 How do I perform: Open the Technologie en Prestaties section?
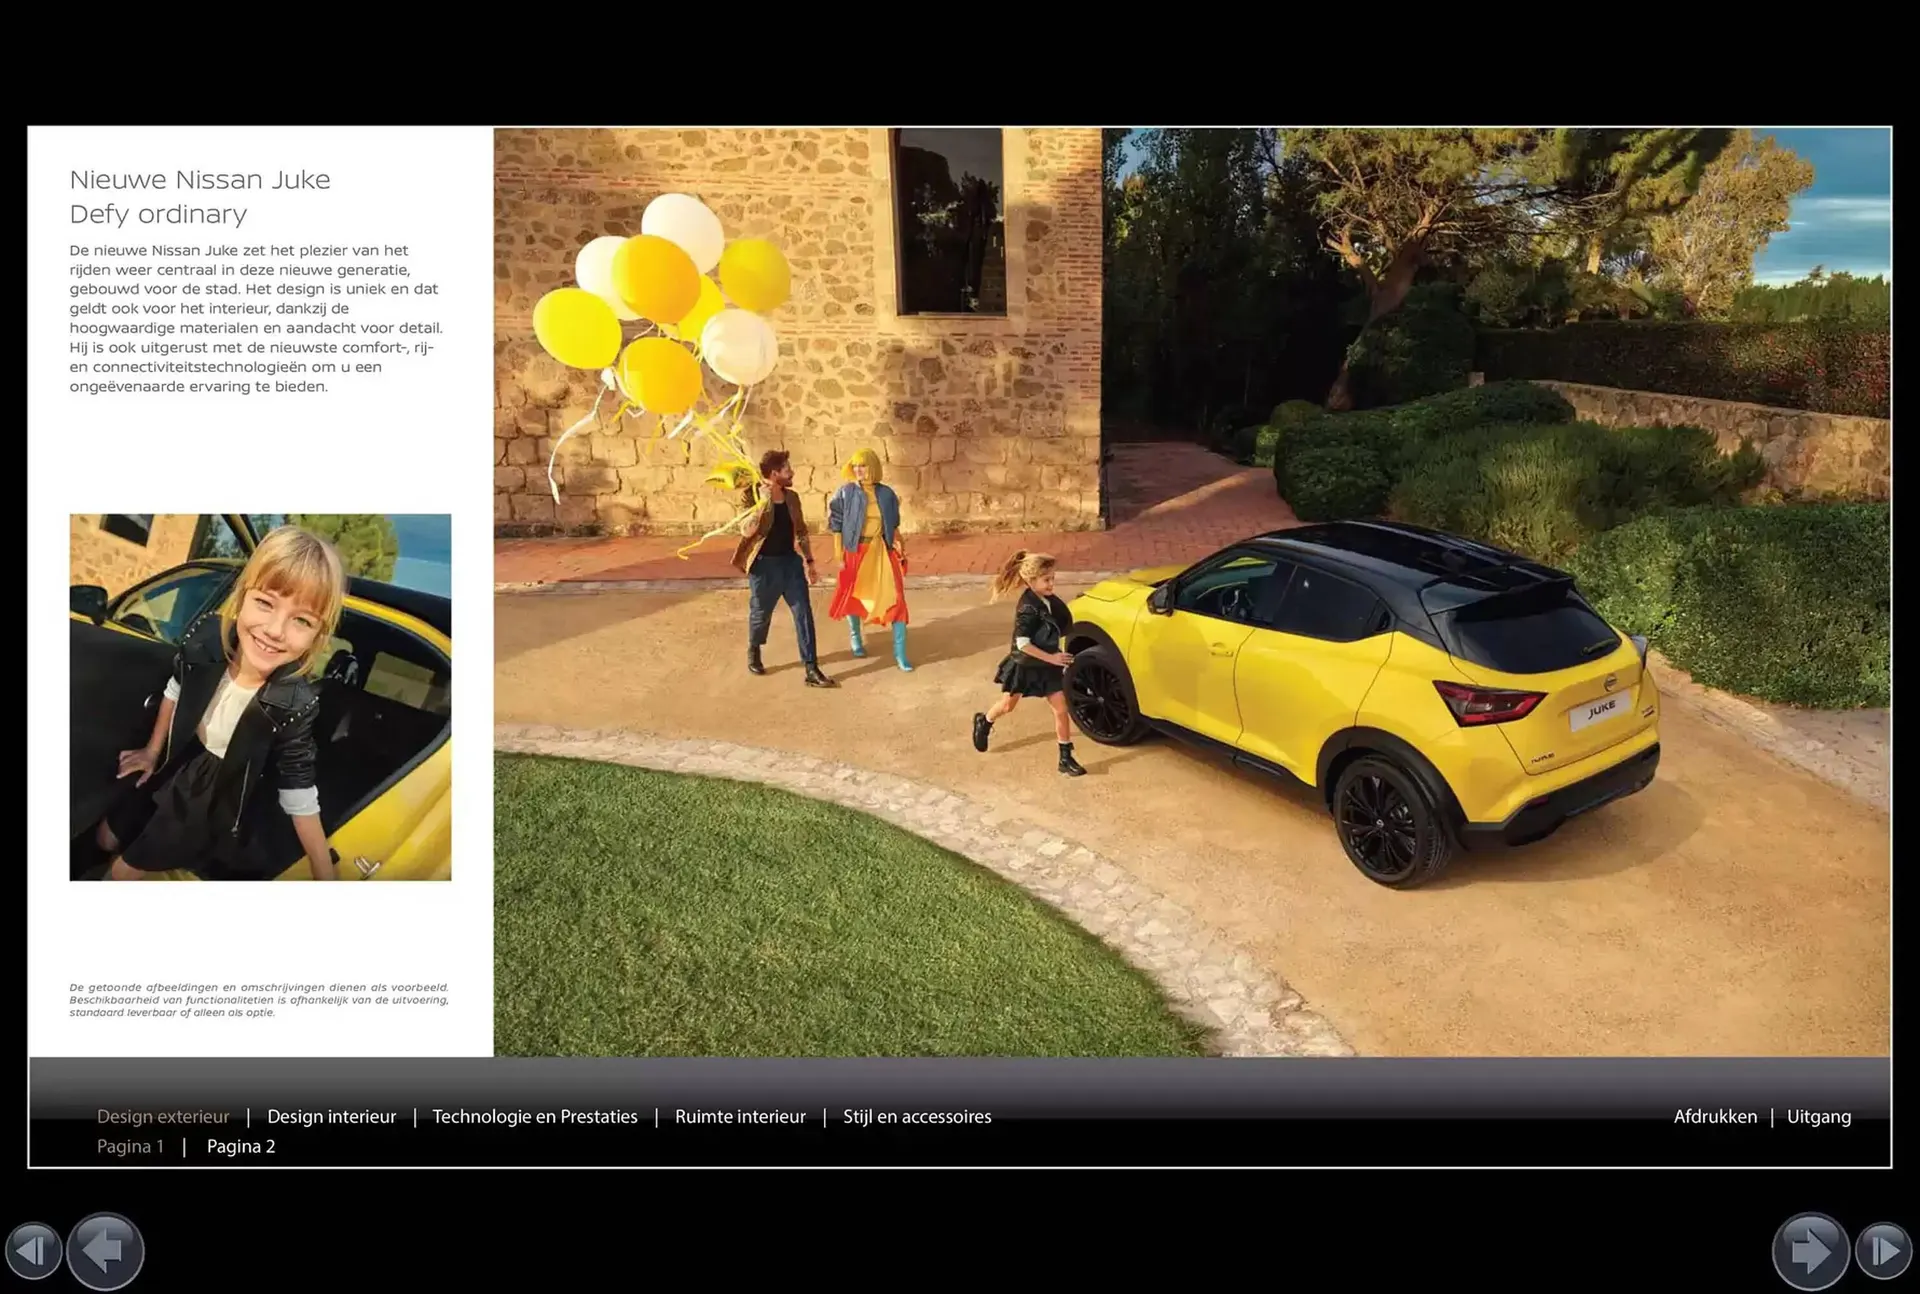[x=535, y=1116]
